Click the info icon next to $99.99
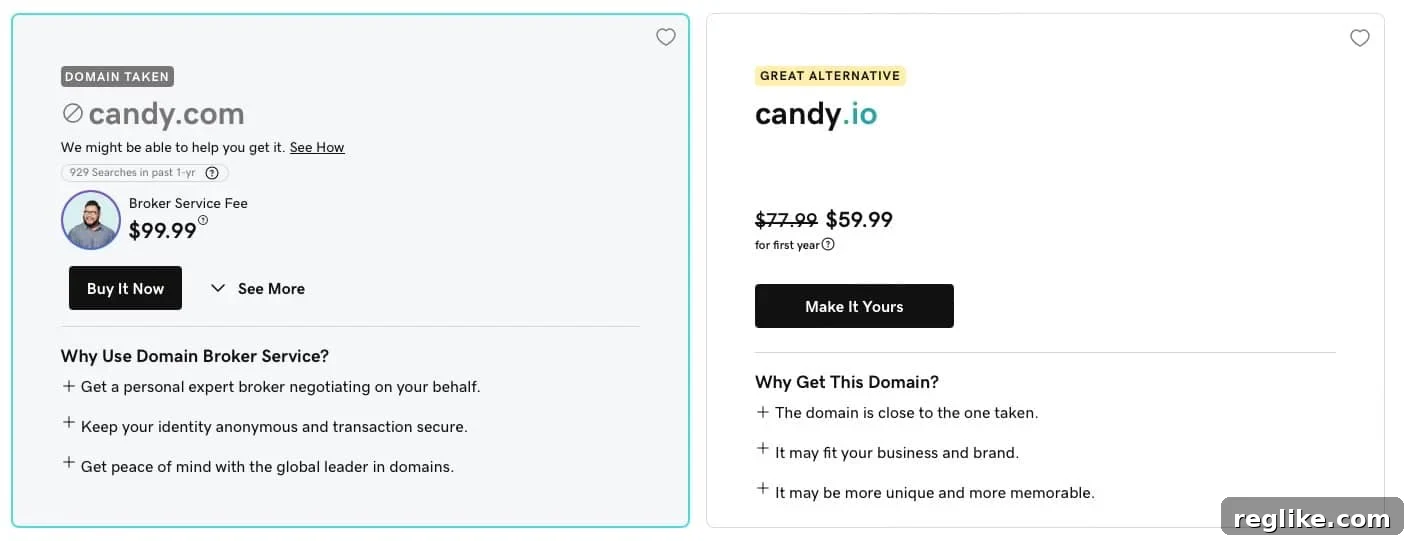1405x541 pixels. (203, 221)
